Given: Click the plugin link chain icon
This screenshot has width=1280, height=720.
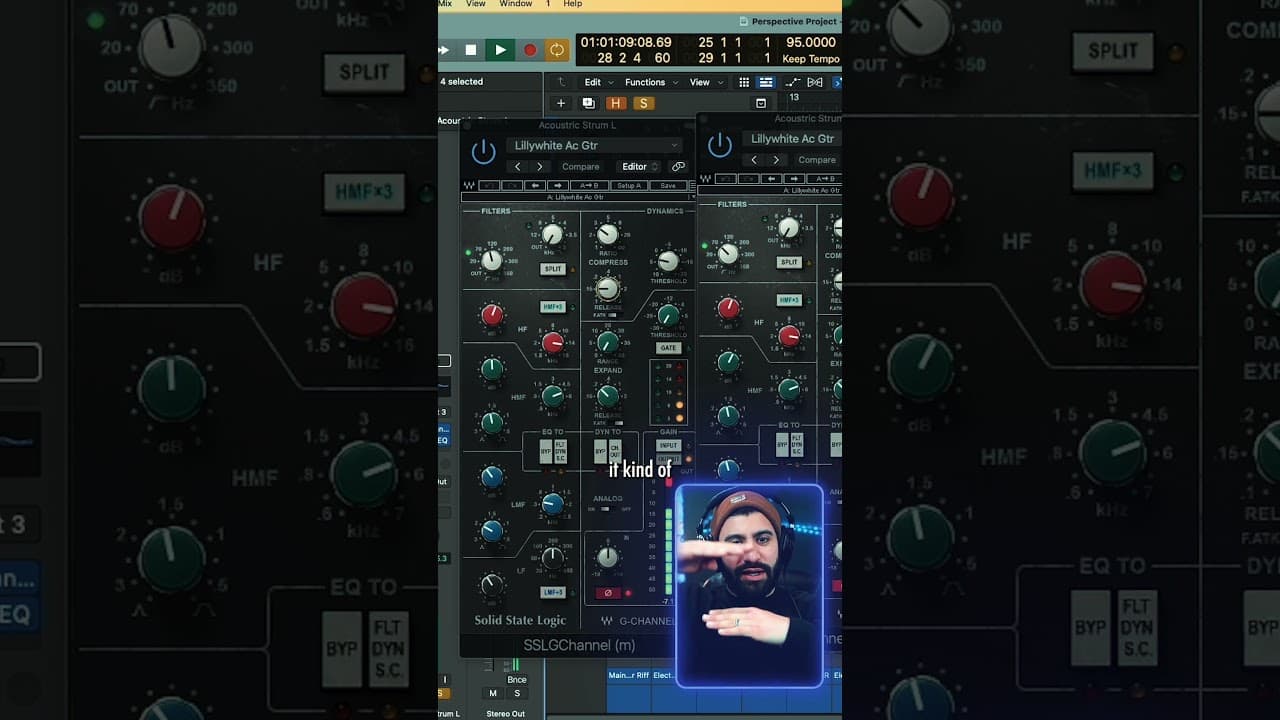Looking at the screenshot, I should (x=678, y=167).
